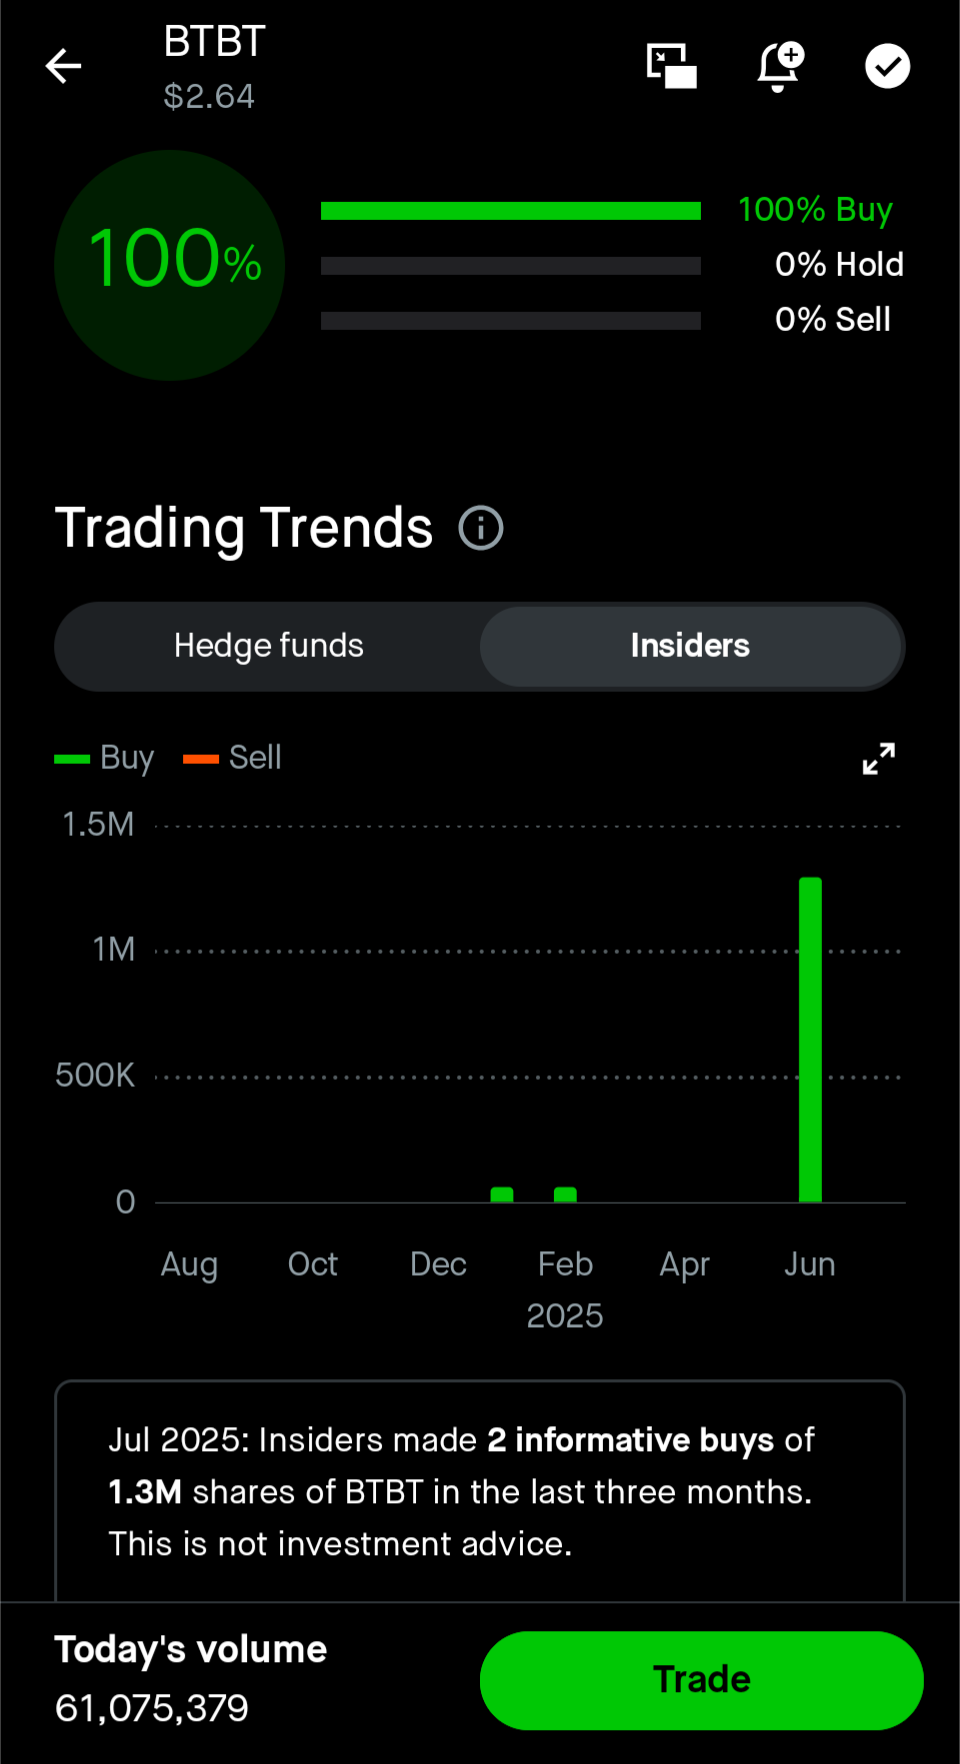
Task: Open the insider buys summary card
Action: click(x=480, y=1491)
